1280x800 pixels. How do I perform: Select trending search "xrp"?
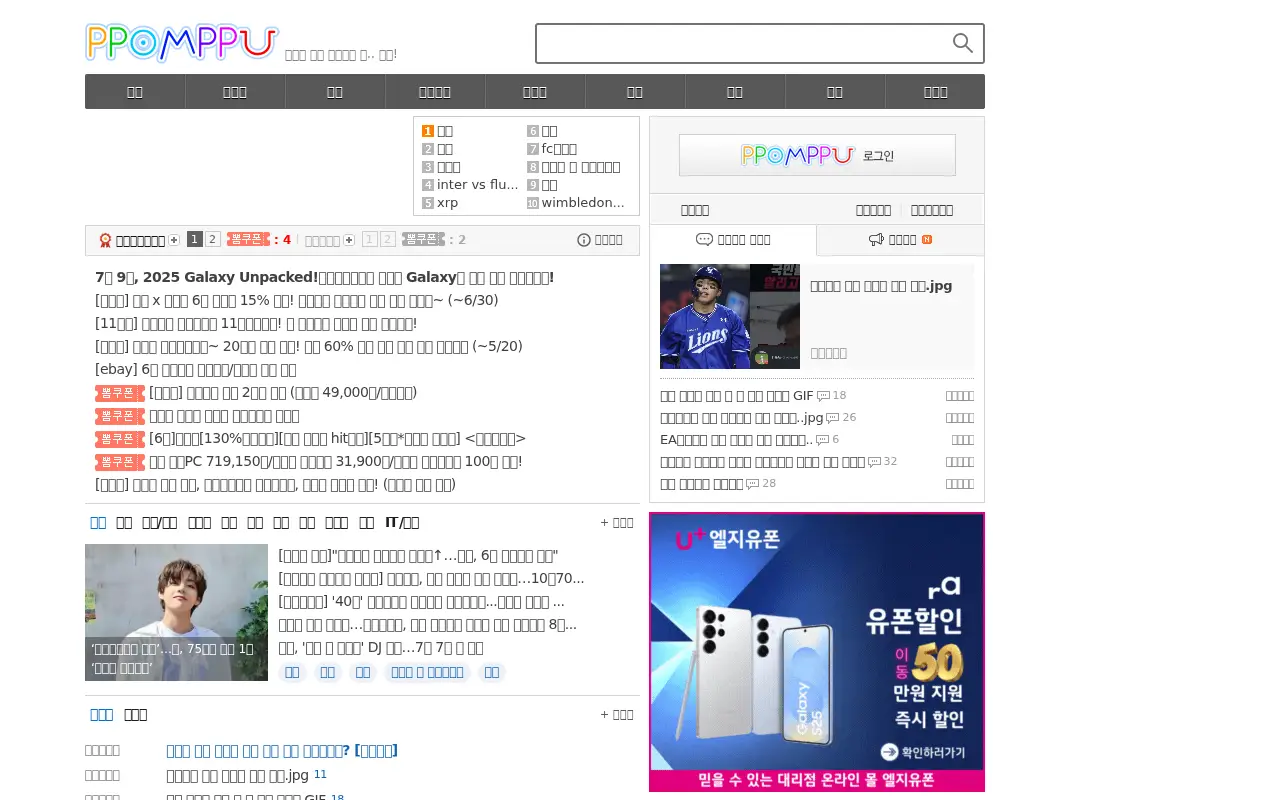pyautogui.click(x=448, y=203)
